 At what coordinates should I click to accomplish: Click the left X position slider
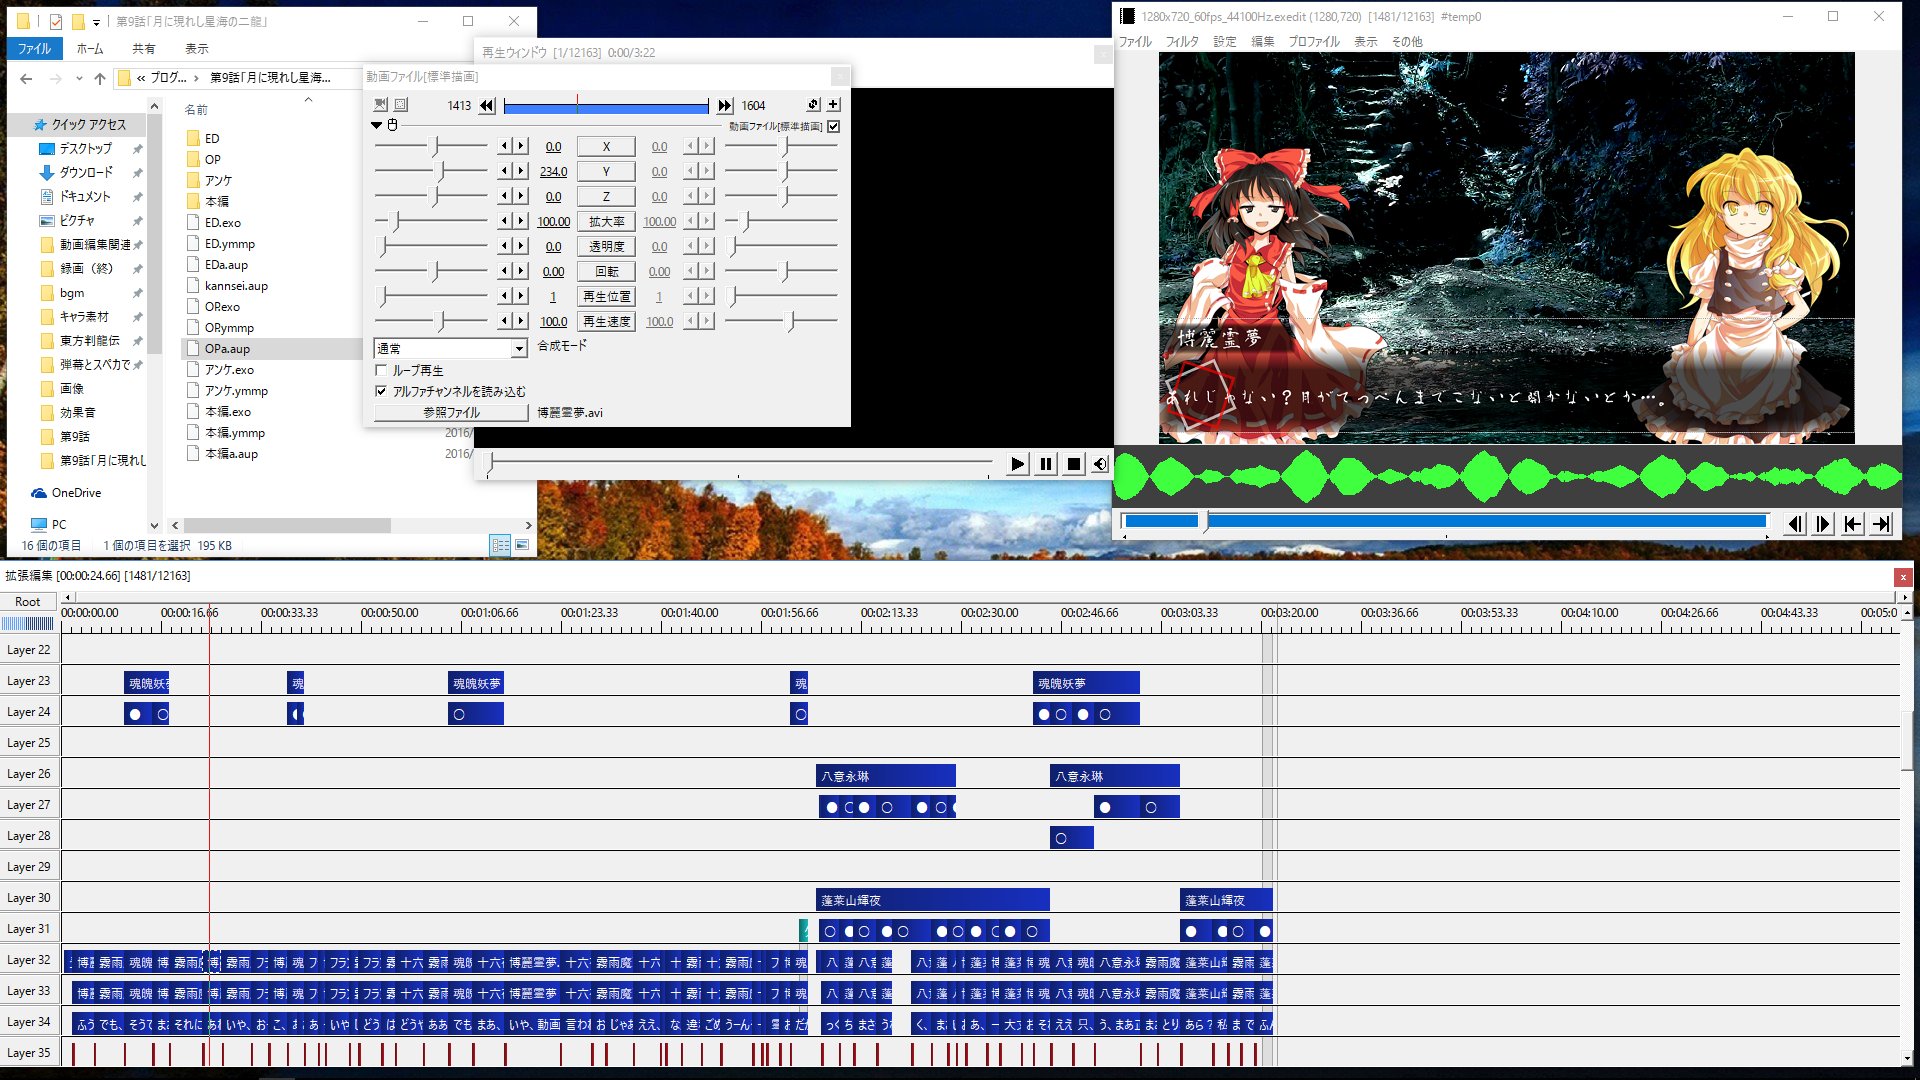point(431,146)
